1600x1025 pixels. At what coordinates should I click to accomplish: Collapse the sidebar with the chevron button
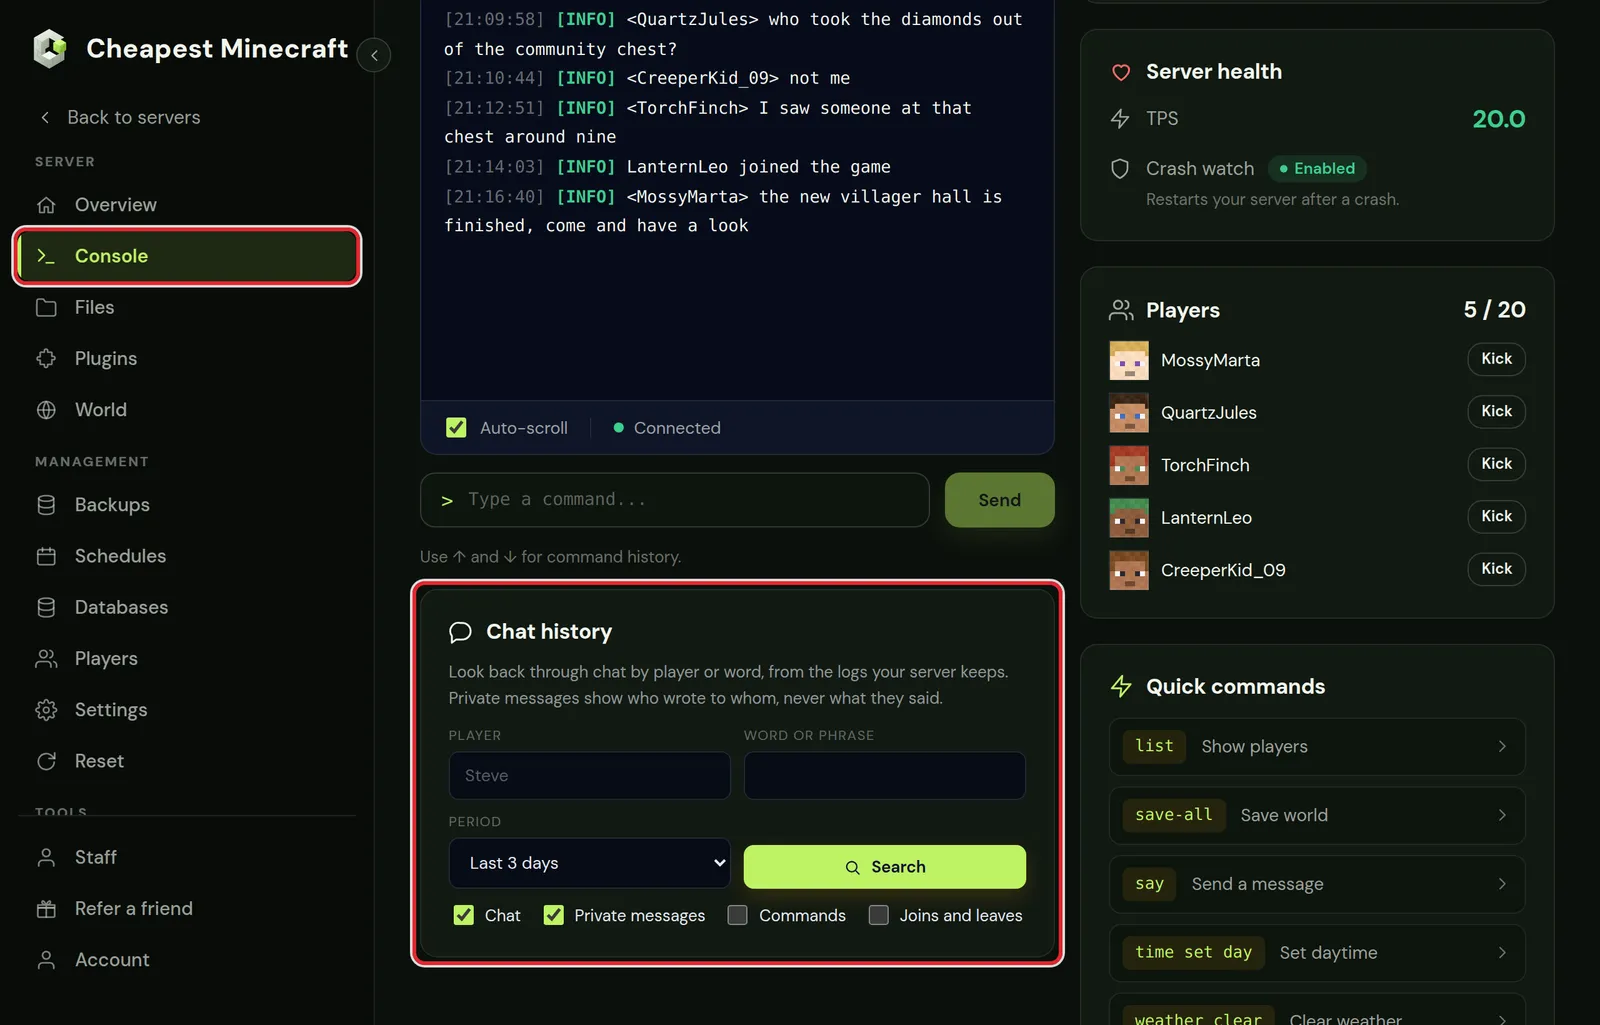coord(374,55)
